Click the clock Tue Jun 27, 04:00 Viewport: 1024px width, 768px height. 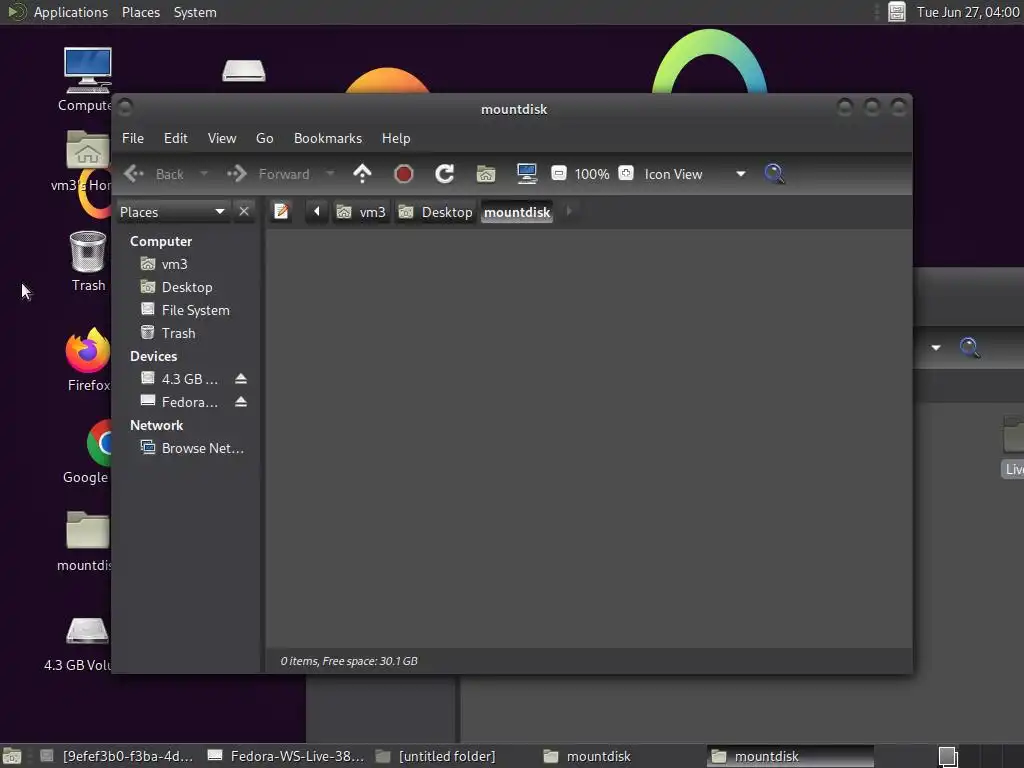click(968, 12)
